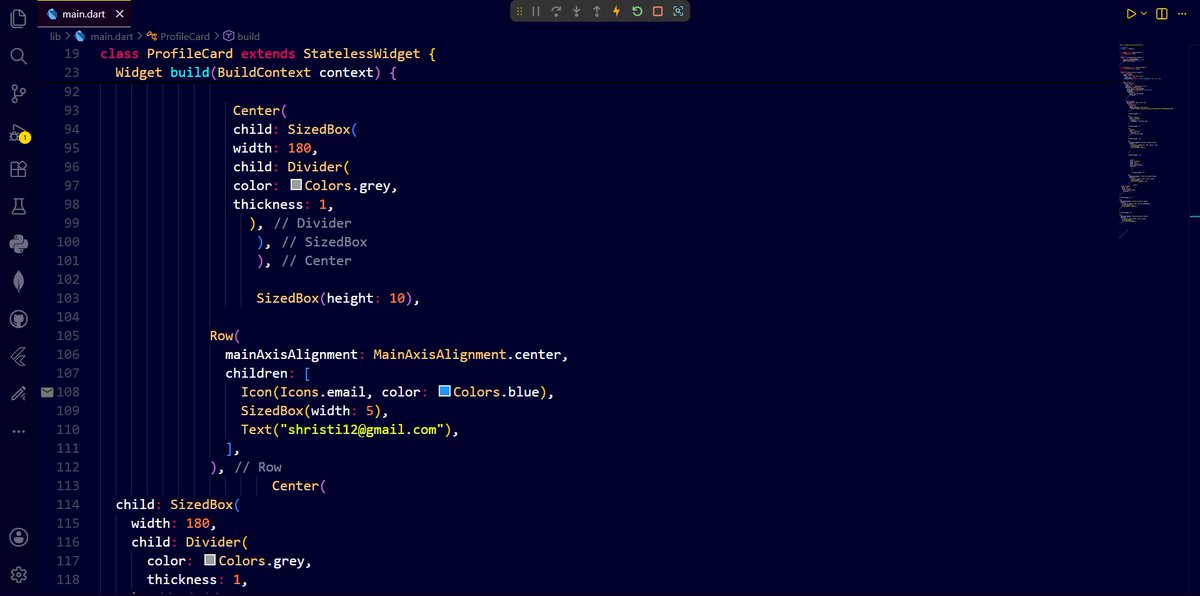Click the Row( call on line 105

pos(225,336)
